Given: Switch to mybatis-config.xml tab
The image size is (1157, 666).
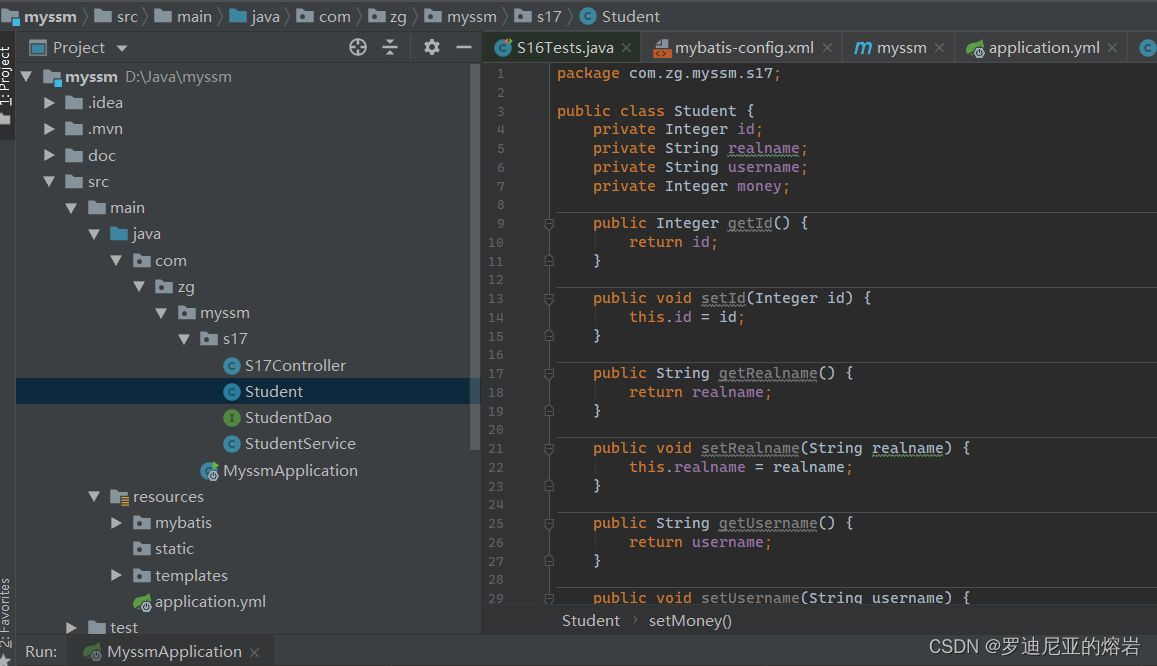Looking at the screenshot, I should click(744, 48).
